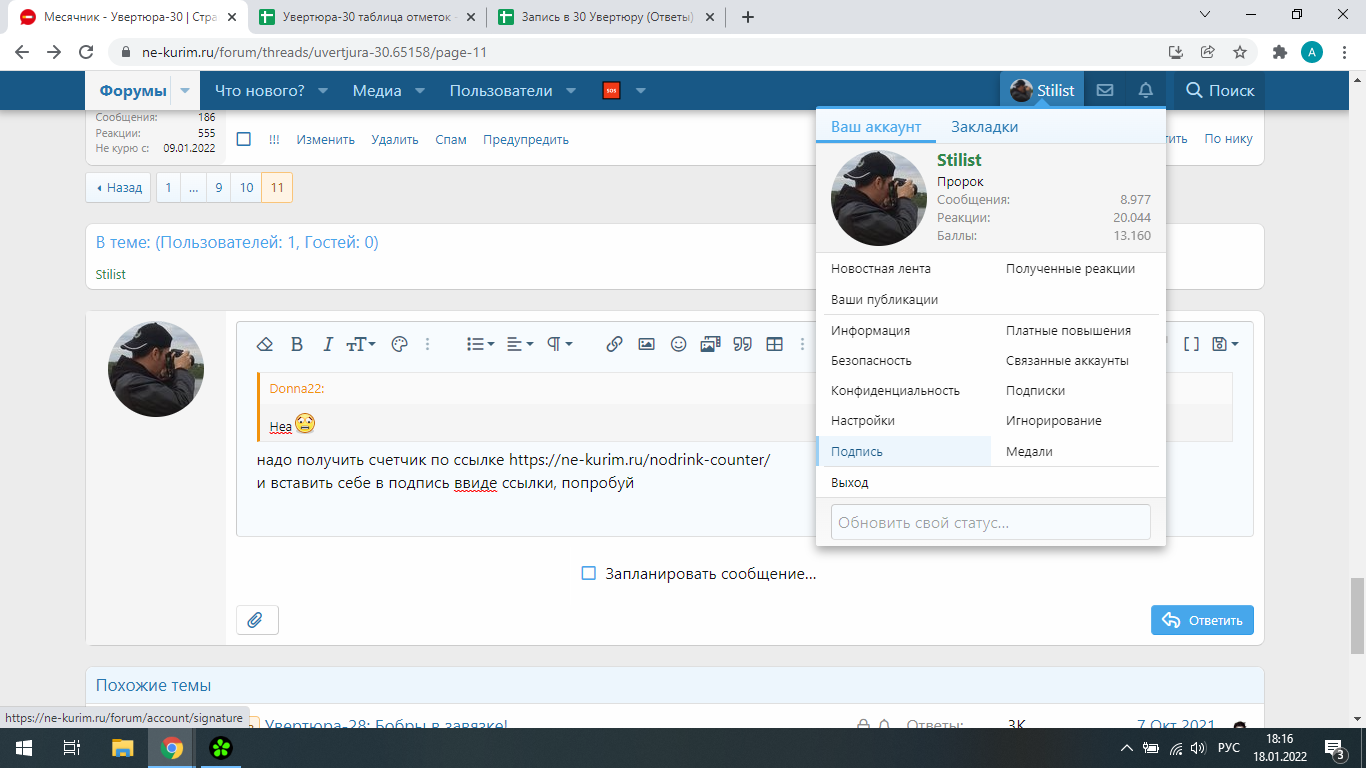Image resolution: width=1366 pixels, height=768 pixels.
Task: Open the alerts bell icon
Action: pos(1146,90)
